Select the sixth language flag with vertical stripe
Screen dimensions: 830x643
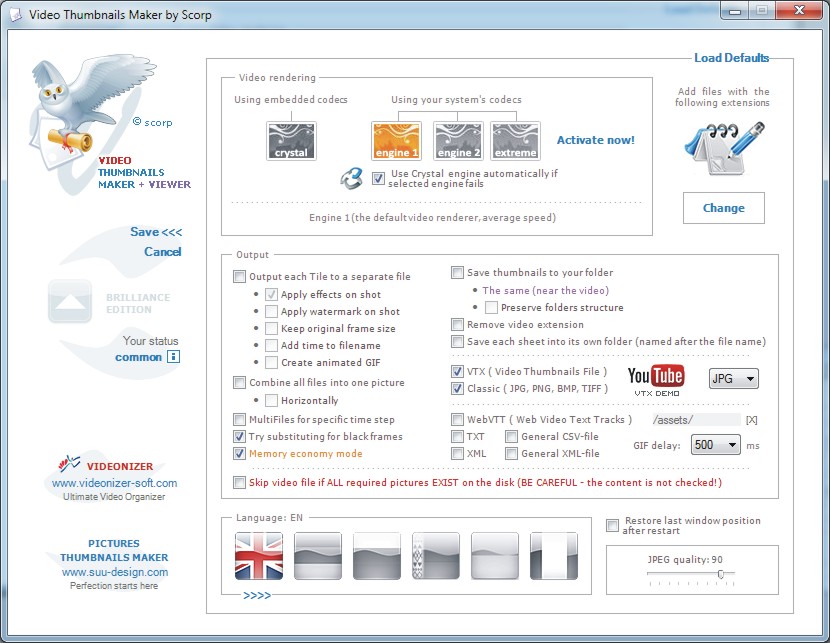coord(554,556)
